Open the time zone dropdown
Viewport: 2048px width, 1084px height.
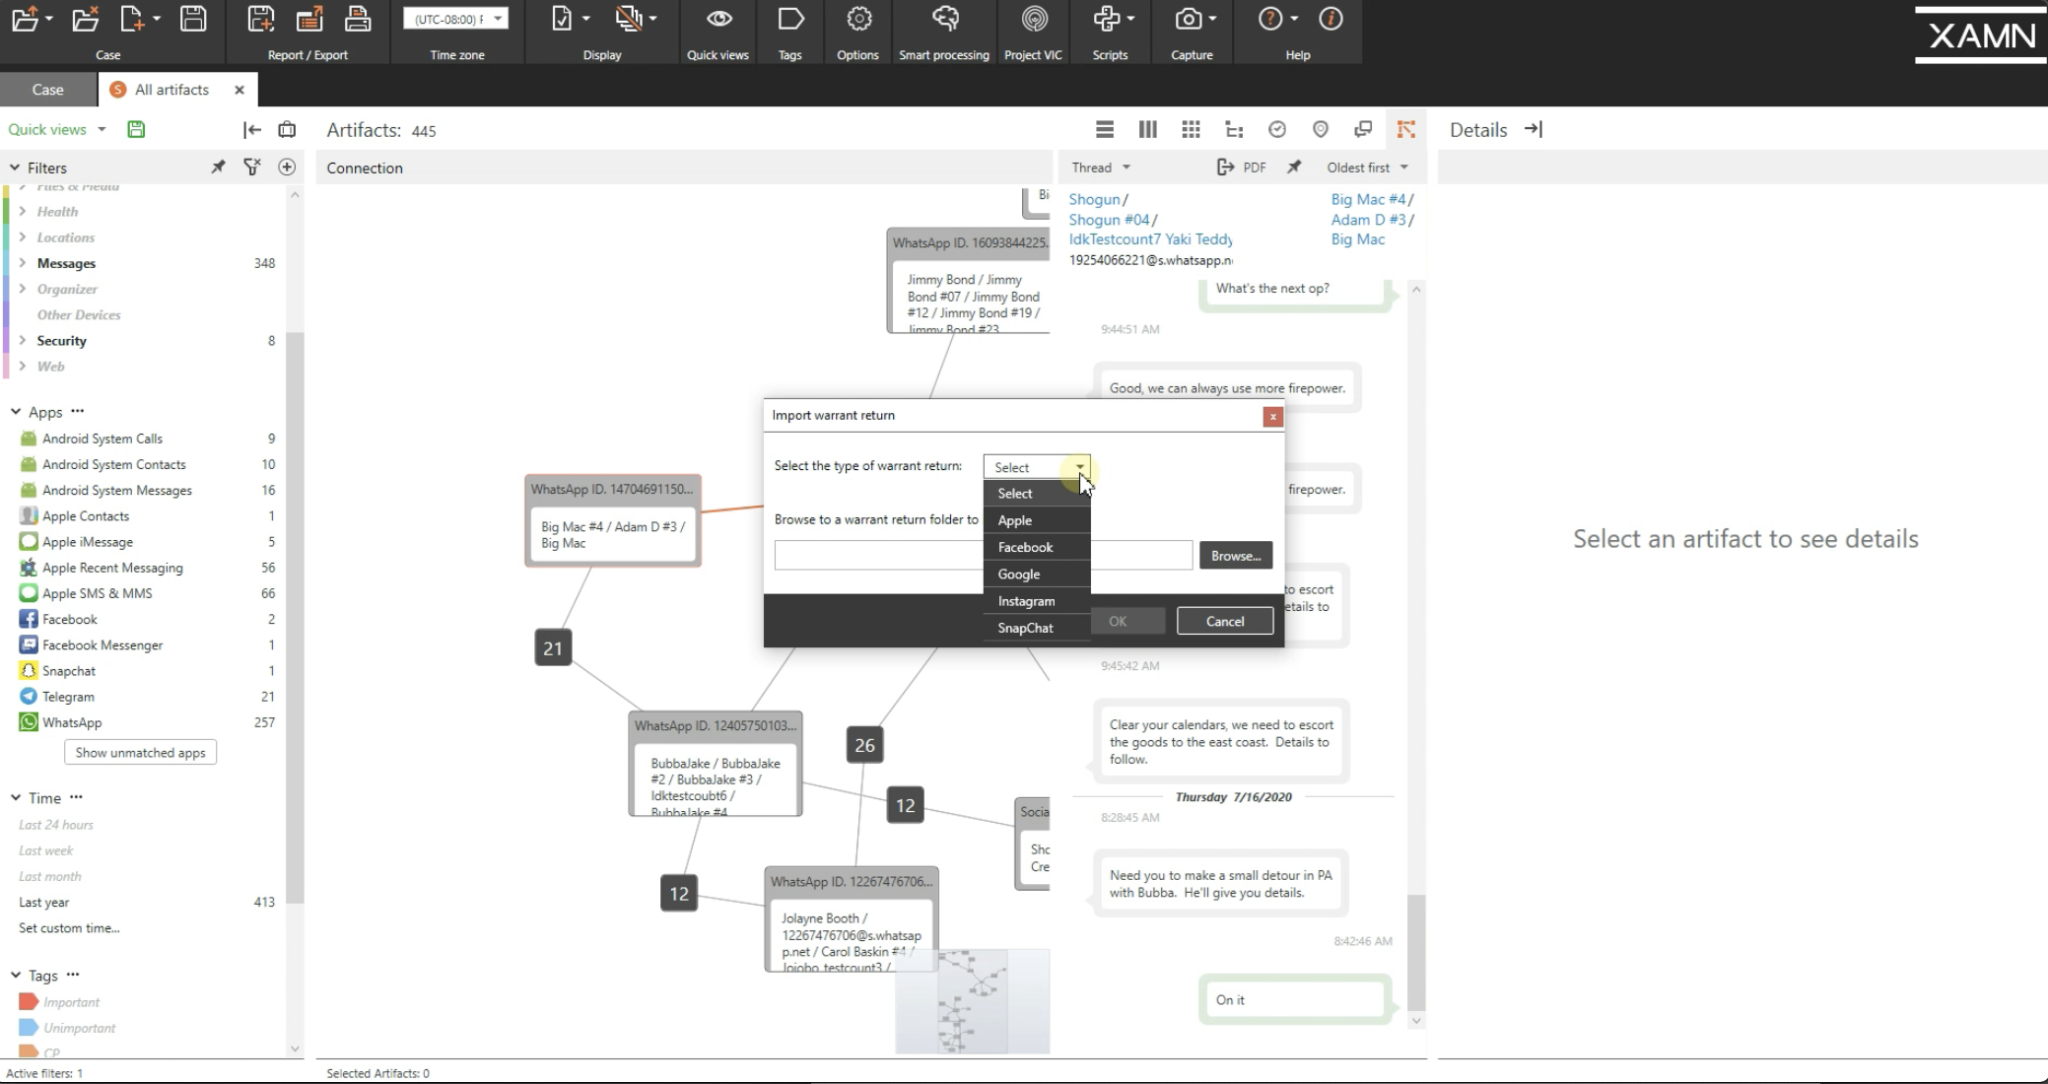pos(455,19)
